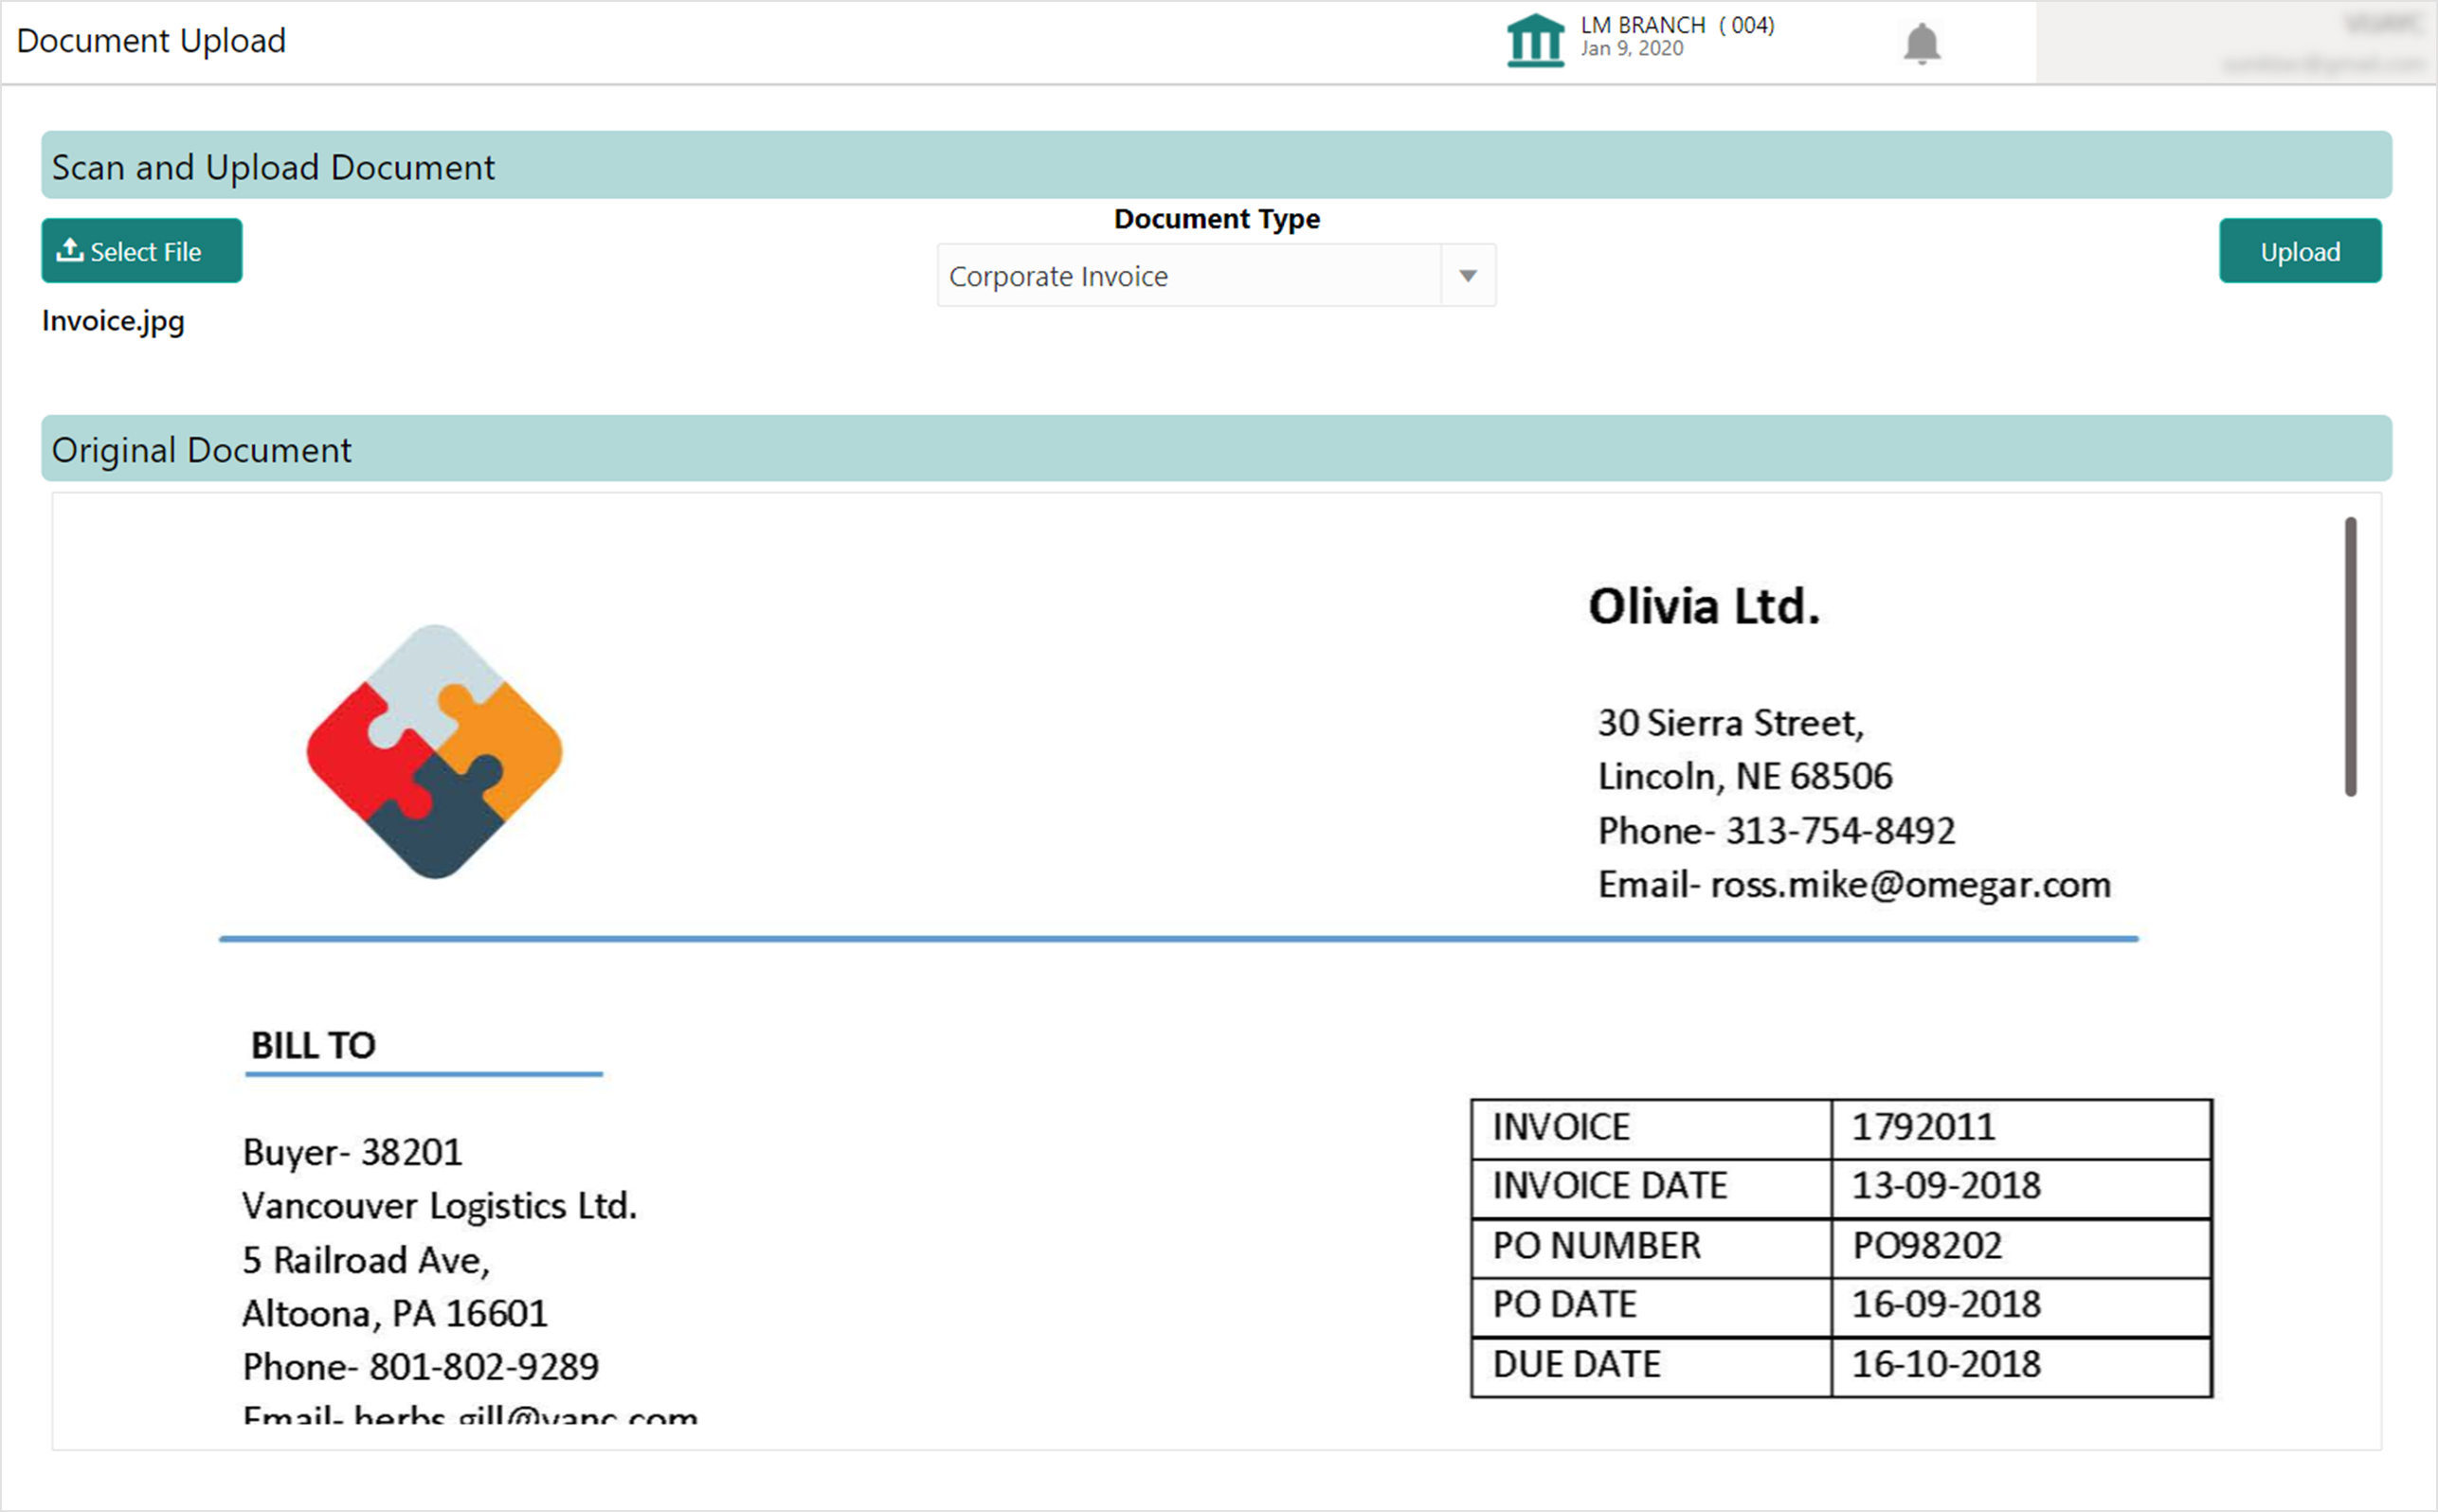
Task: Open Corporate Invoice combo box field
Action: point(1188,276)
